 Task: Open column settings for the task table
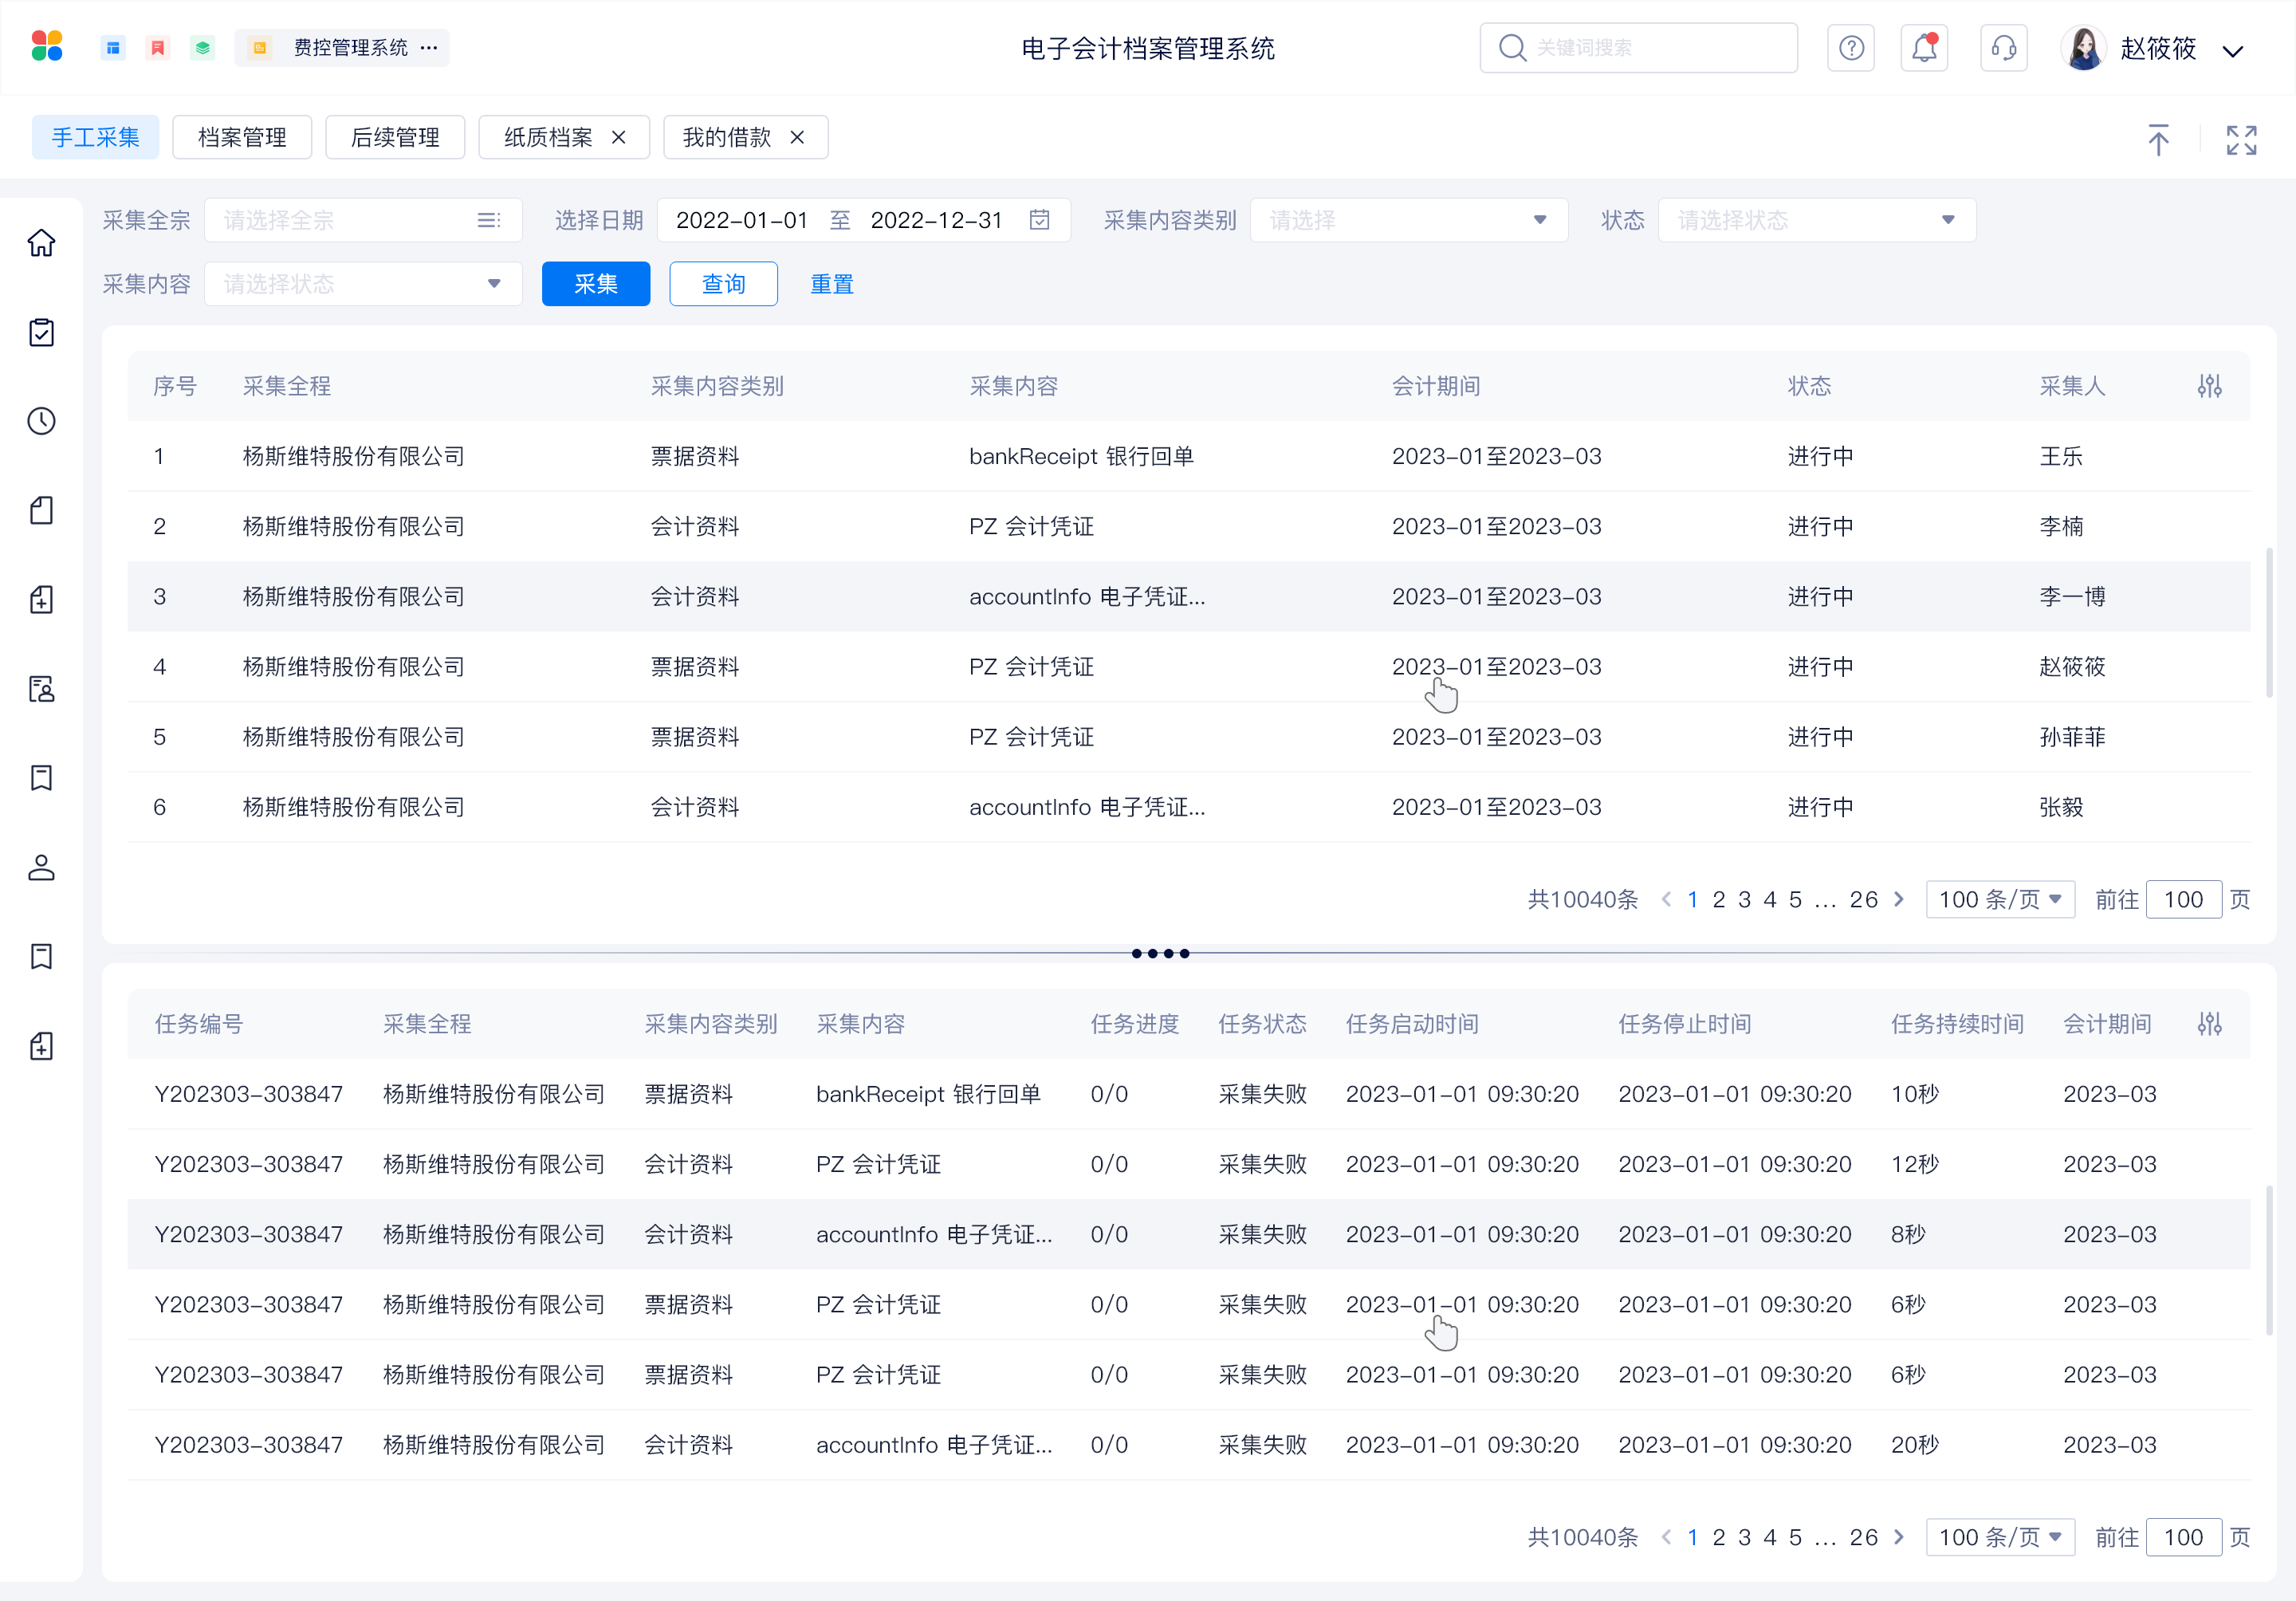[2209, 1024]
